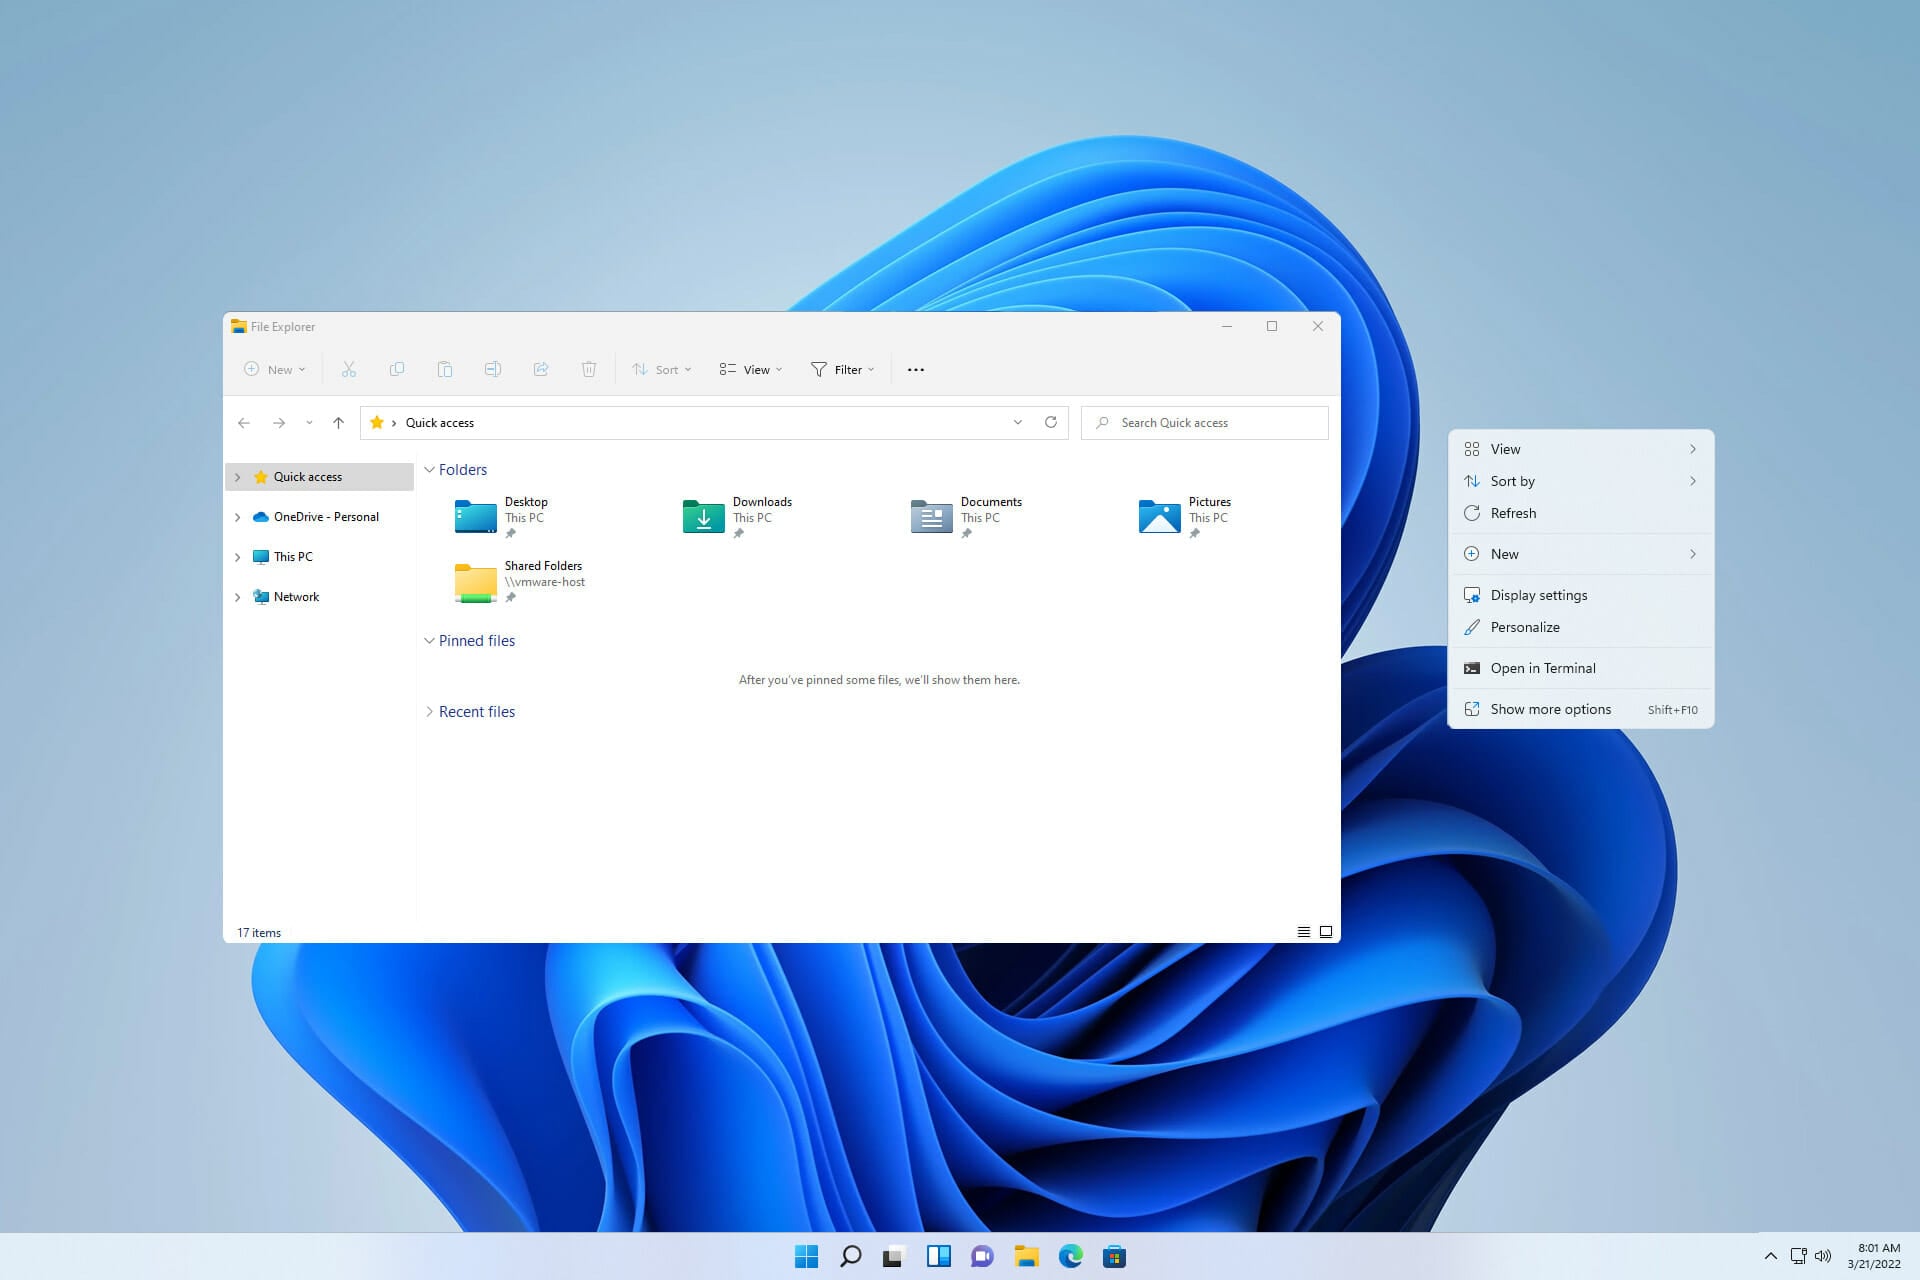Image resolution: width=1920 pixels, height=1280 pixels.
Task: Click the Copy icon in the toolbar
Action: [x=397, y=369]
